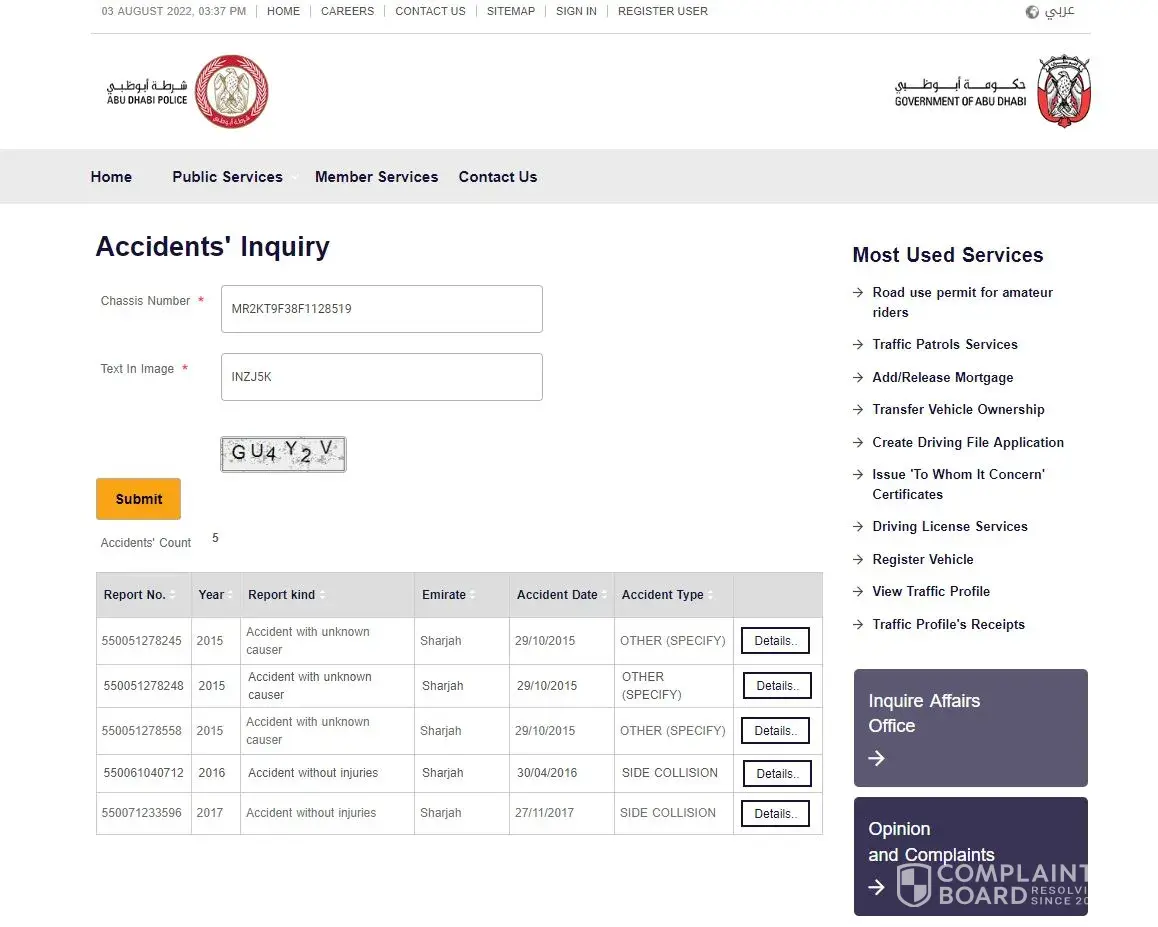Screen dimensions: 1158x927
Task: Submit the accidents inquiry form
Action: [138, 499]
